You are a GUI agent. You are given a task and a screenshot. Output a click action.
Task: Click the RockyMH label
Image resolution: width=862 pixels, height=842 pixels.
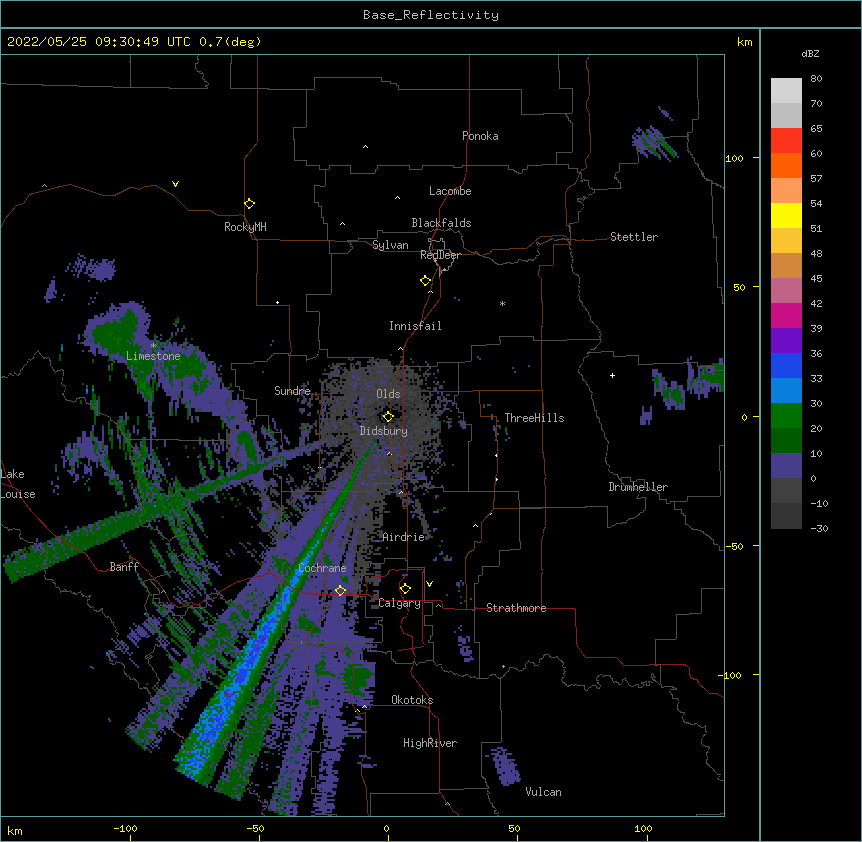pos(245,227)
